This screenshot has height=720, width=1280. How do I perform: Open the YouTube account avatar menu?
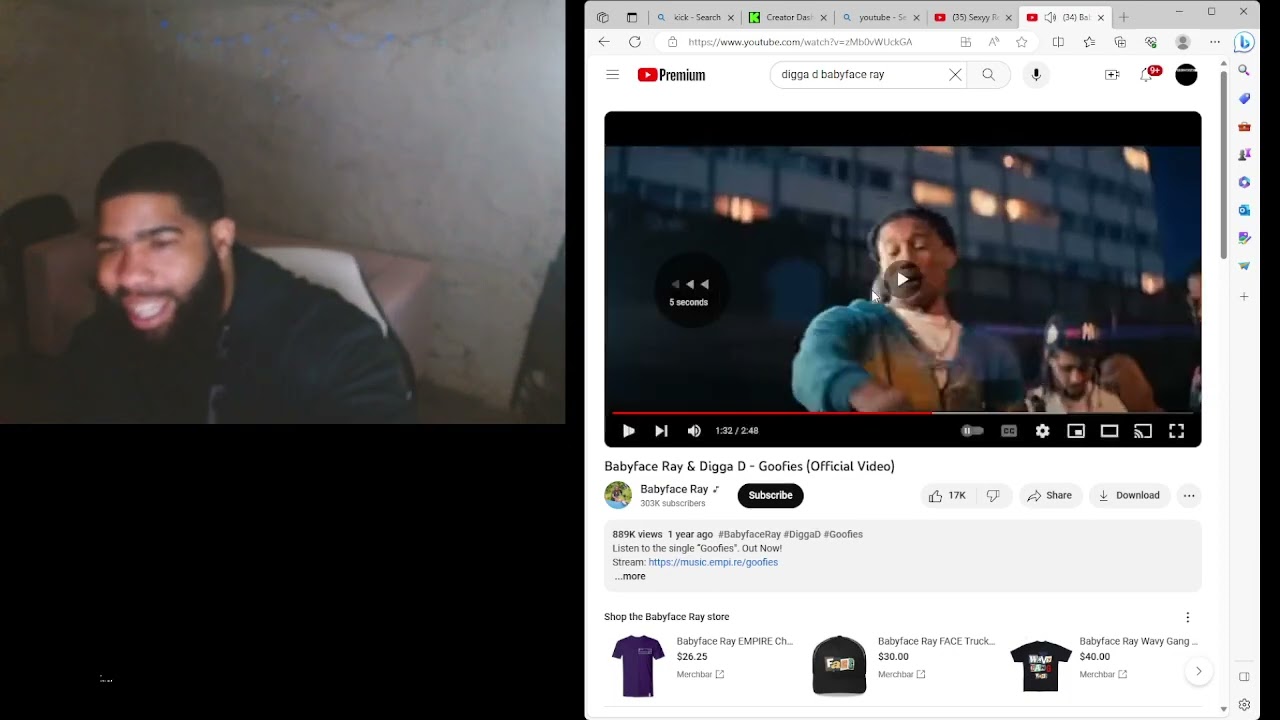click(x=1186, y=75)
